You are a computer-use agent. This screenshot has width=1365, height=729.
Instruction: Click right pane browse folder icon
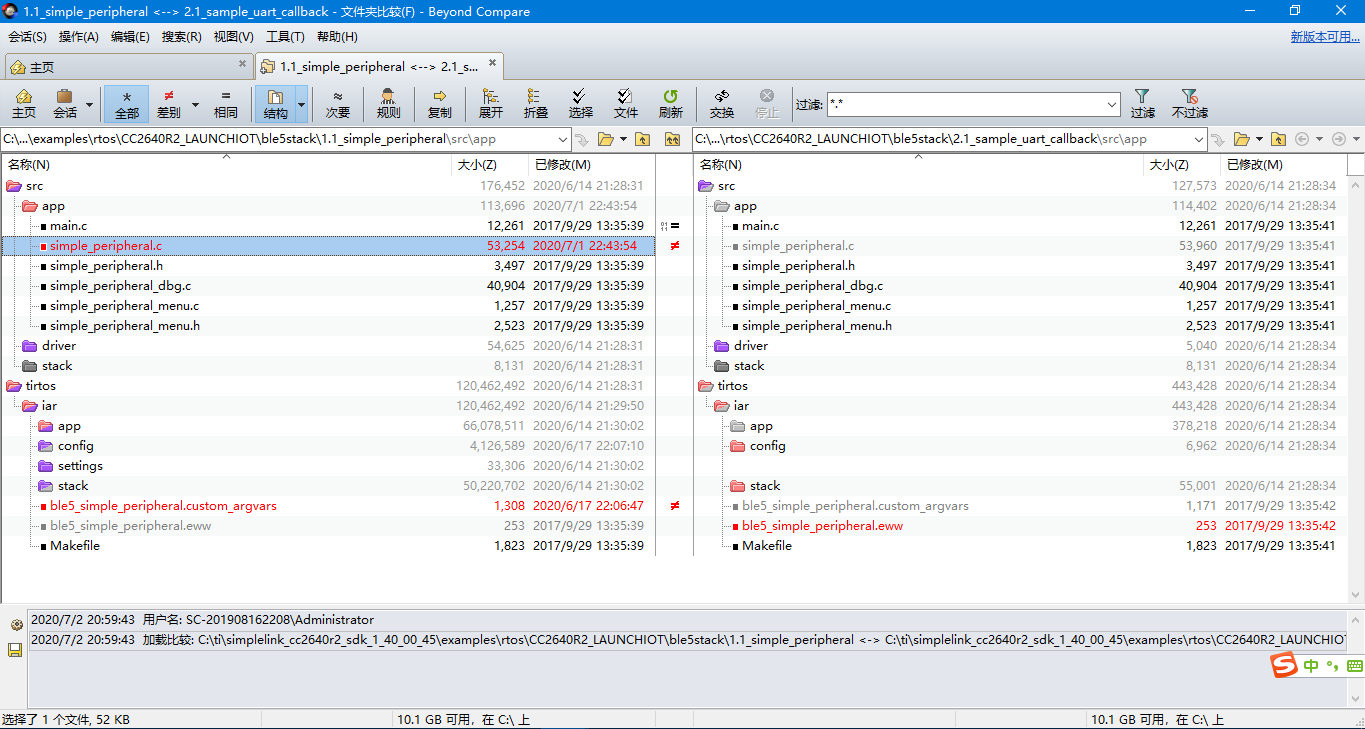coord(1241,139)
